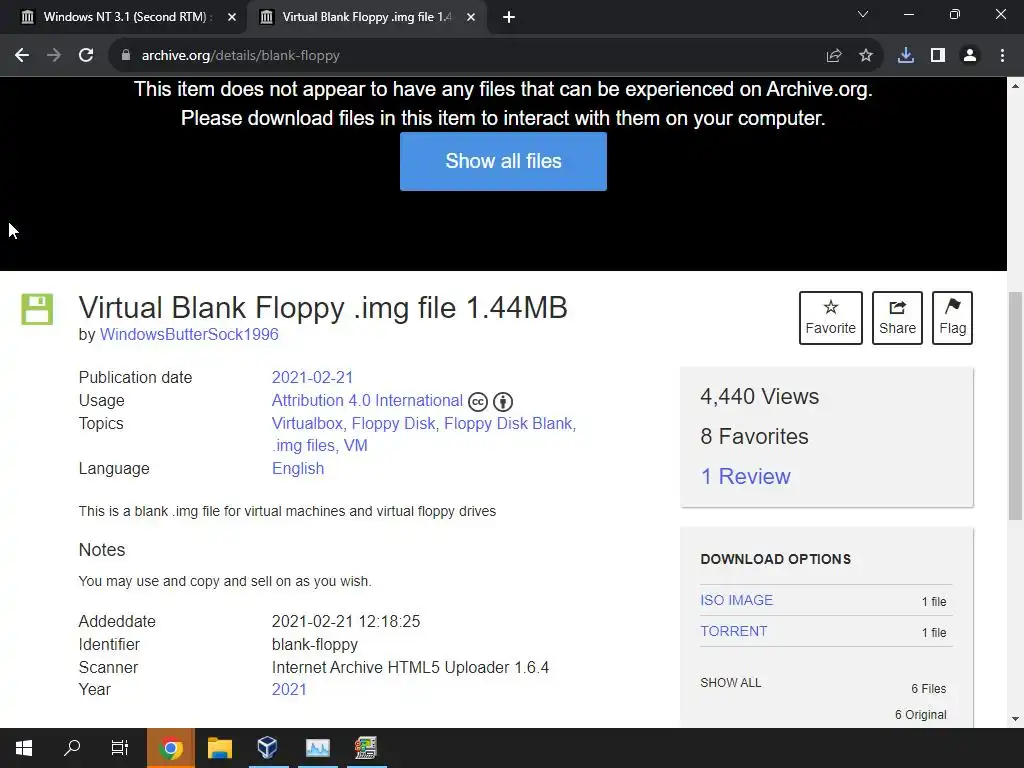Screen dimensions: 1024x768
Task: Click the green floppy software icon
Action: [x=37, y=309]
